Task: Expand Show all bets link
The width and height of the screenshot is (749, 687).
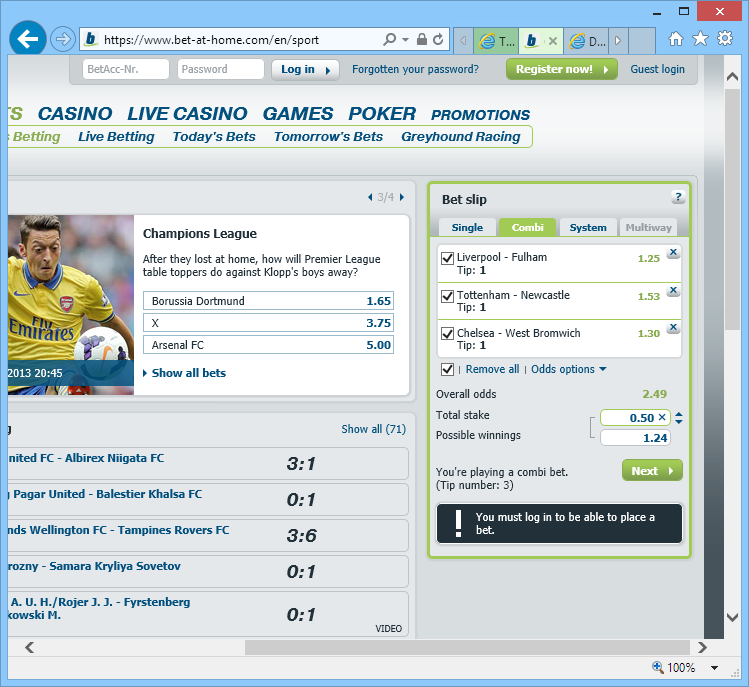Action: coord(188,373)
